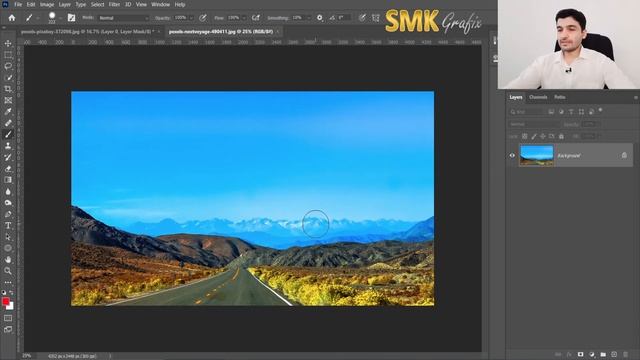Select the Pen tool
This screenshot has height=360, width=640.
[x=8, y=214]
